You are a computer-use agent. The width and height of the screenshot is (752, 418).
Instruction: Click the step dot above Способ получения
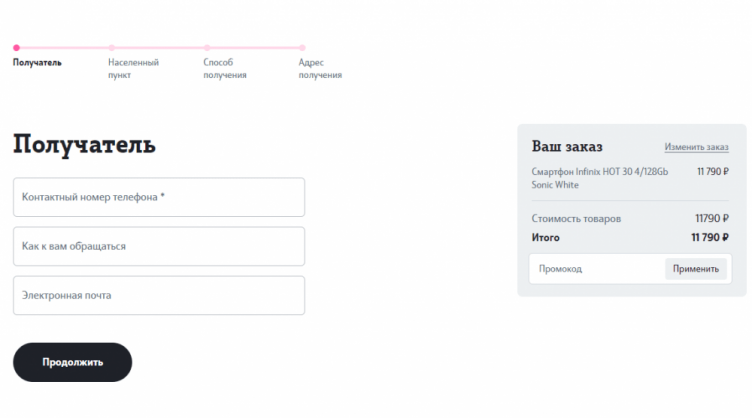tap(207, 47)
